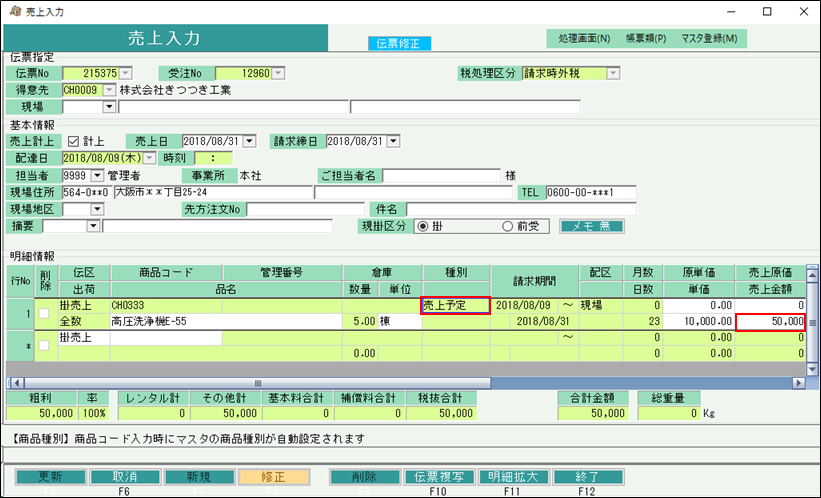This screenshot has height=498, width=821.
Task: Click the 先方注文No input field
Action: [x=305, y=209]
